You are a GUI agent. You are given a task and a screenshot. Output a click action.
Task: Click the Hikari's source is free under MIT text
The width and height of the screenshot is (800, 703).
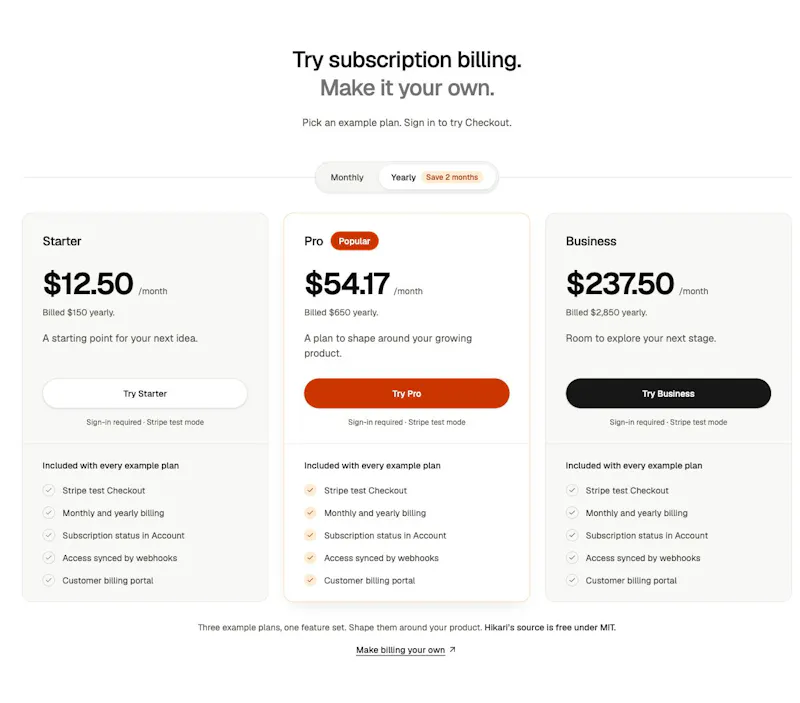pos(550,627)
